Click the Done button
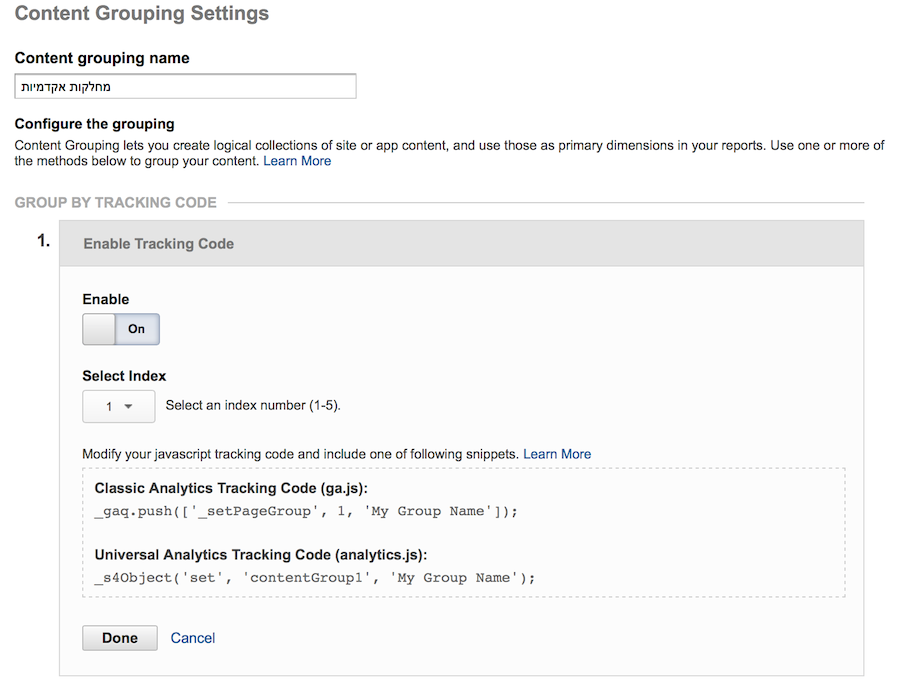Screen dimensions: 900x693 coord(120,638)
